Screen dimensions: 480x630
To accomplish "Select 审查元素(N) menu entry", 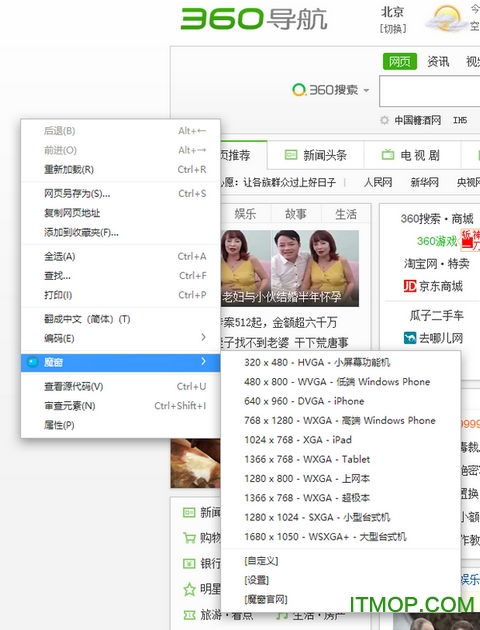I will 120,406.
